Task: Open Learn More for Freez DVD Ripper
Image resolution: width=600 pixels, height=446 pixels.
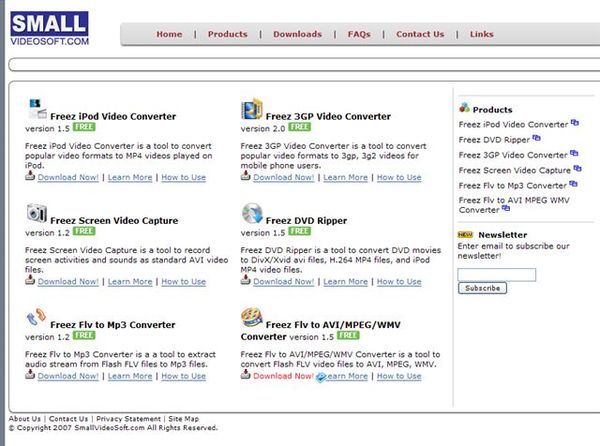Action: (345, 282)
